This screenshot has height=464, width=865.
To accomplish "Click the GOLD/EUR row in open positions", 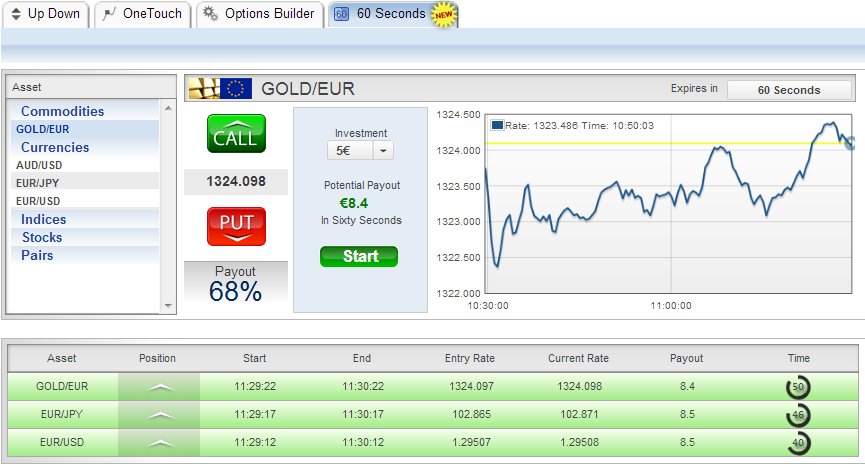I will (433, 387).
